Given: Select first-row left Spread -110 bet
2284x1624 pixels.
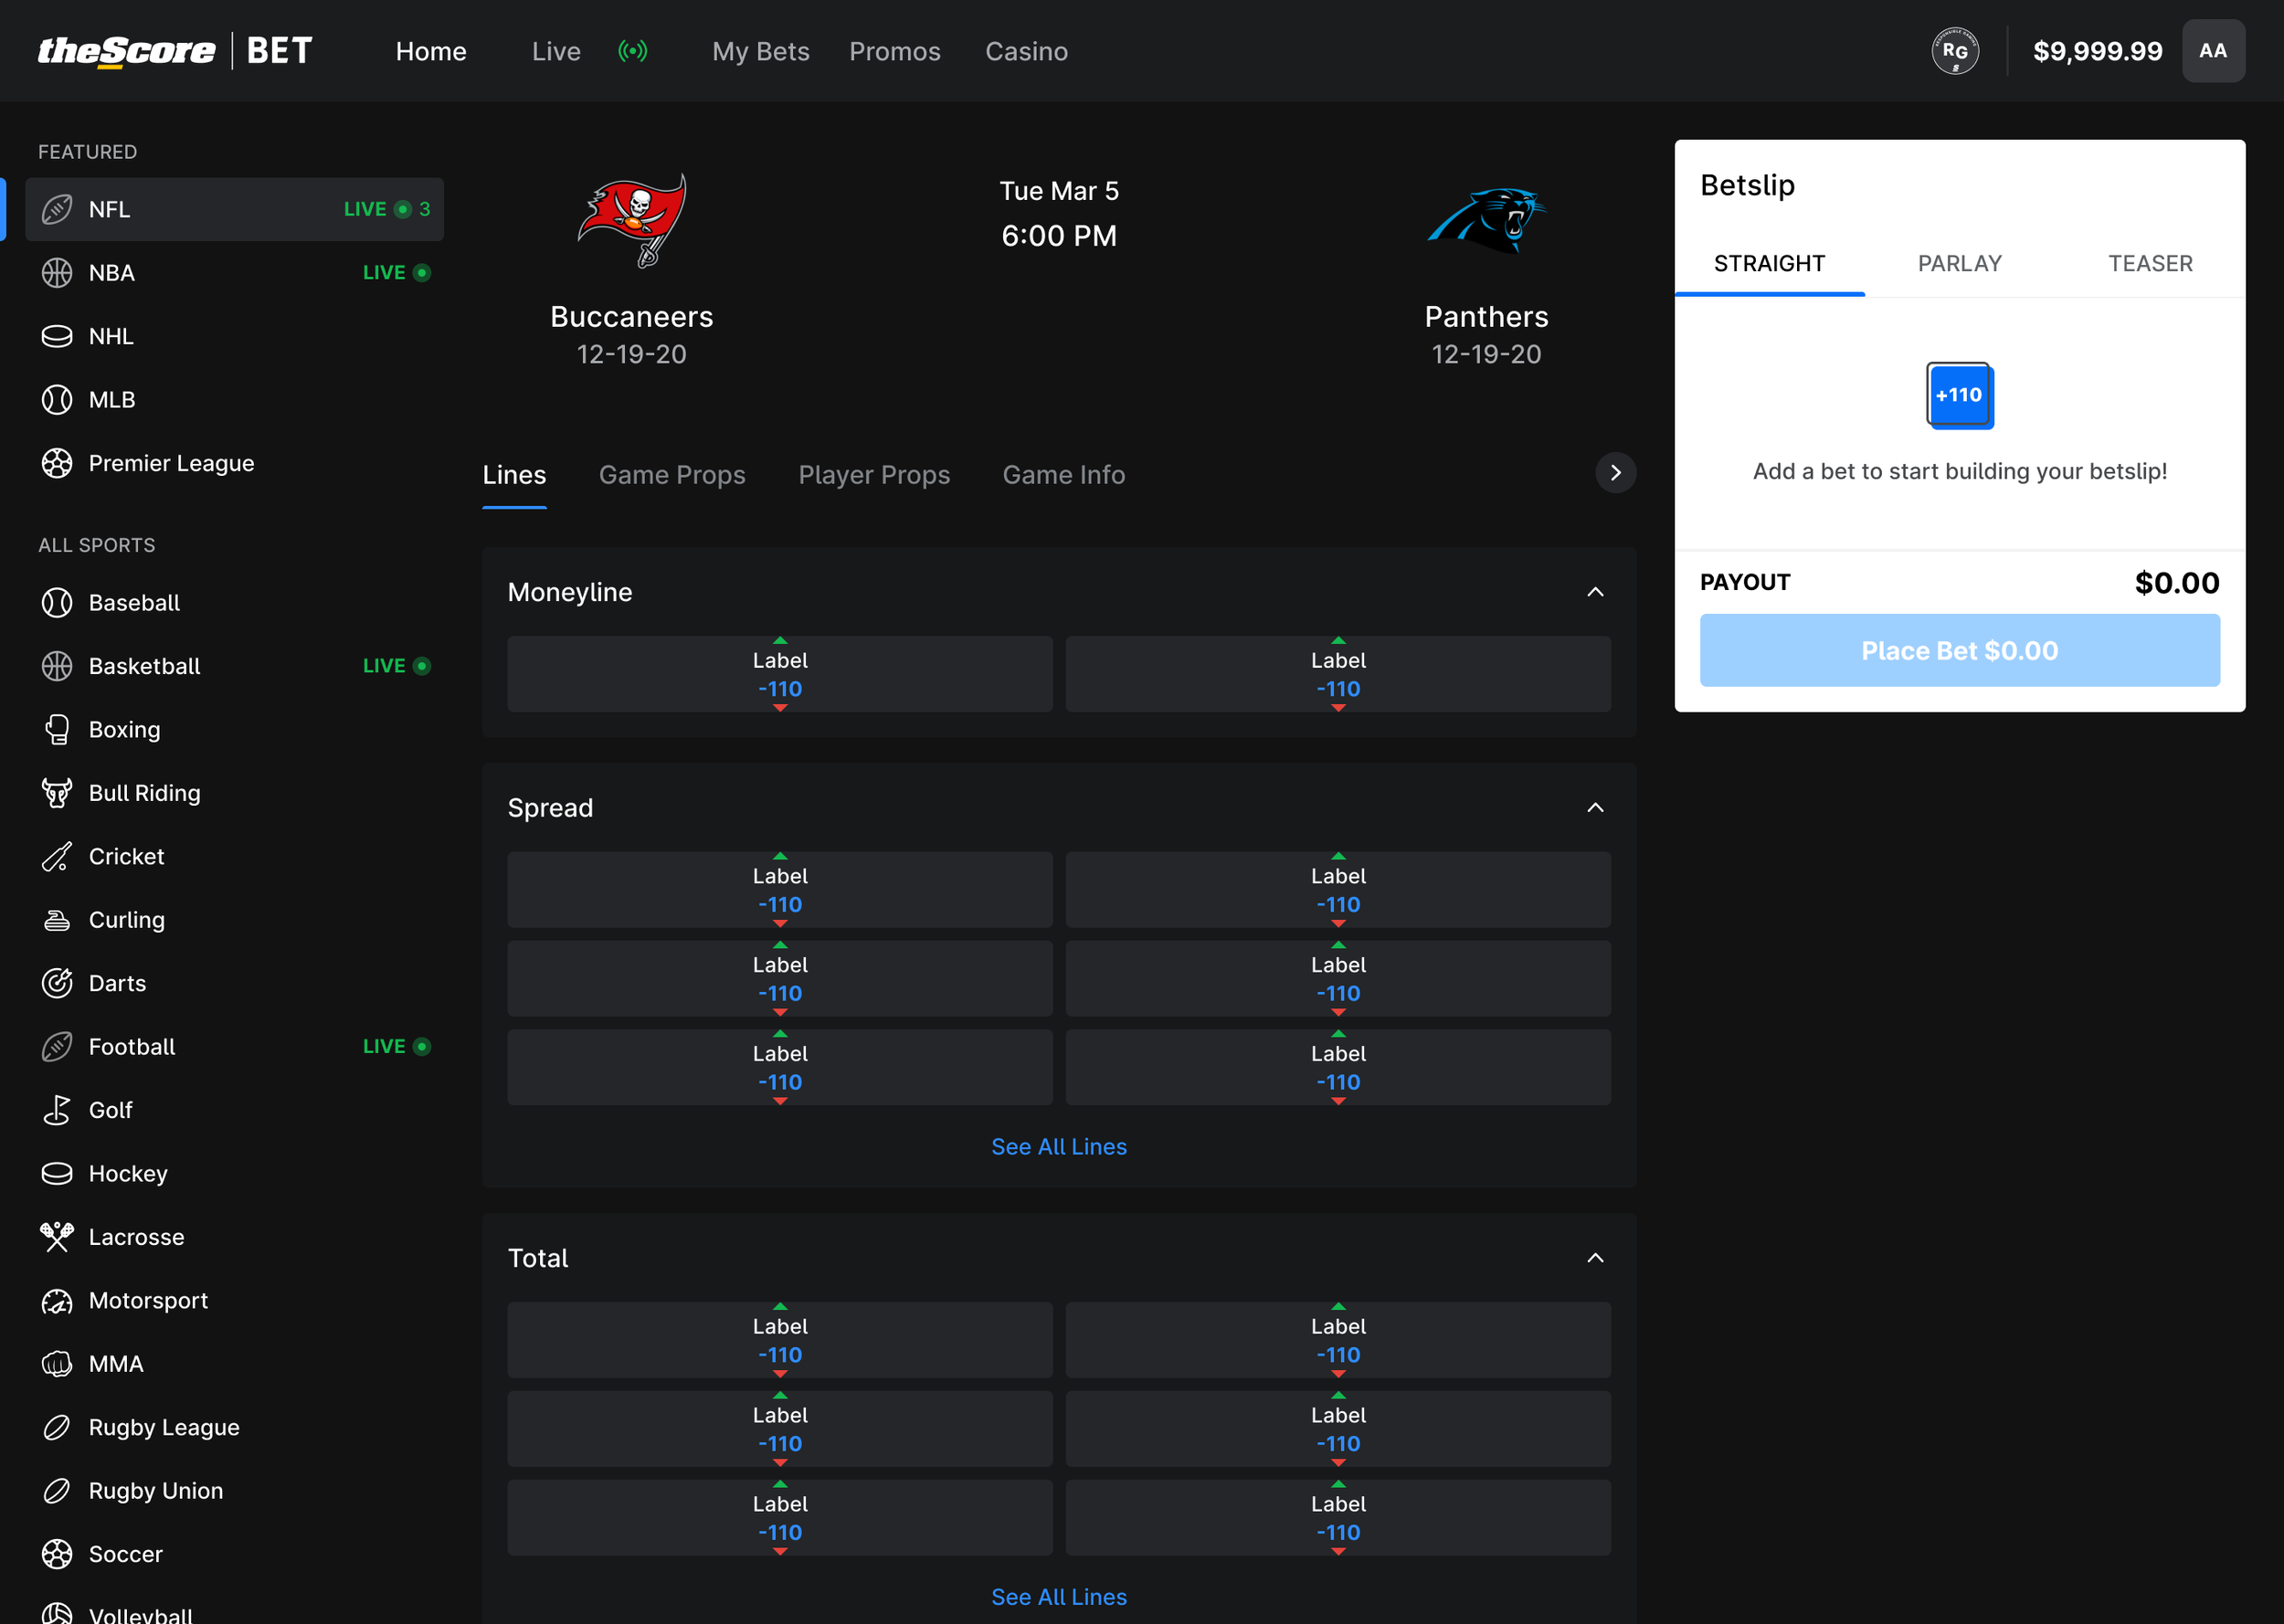Looking at the screenshot, I should 780,890.
